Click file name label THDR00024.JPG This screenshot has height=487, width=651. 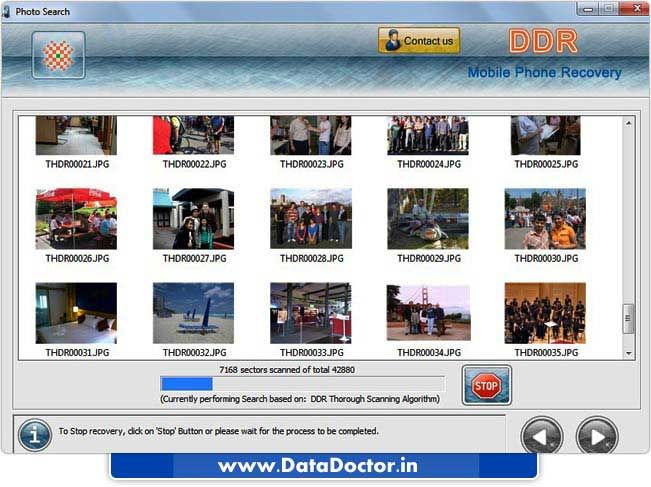(x=429, y=164)
